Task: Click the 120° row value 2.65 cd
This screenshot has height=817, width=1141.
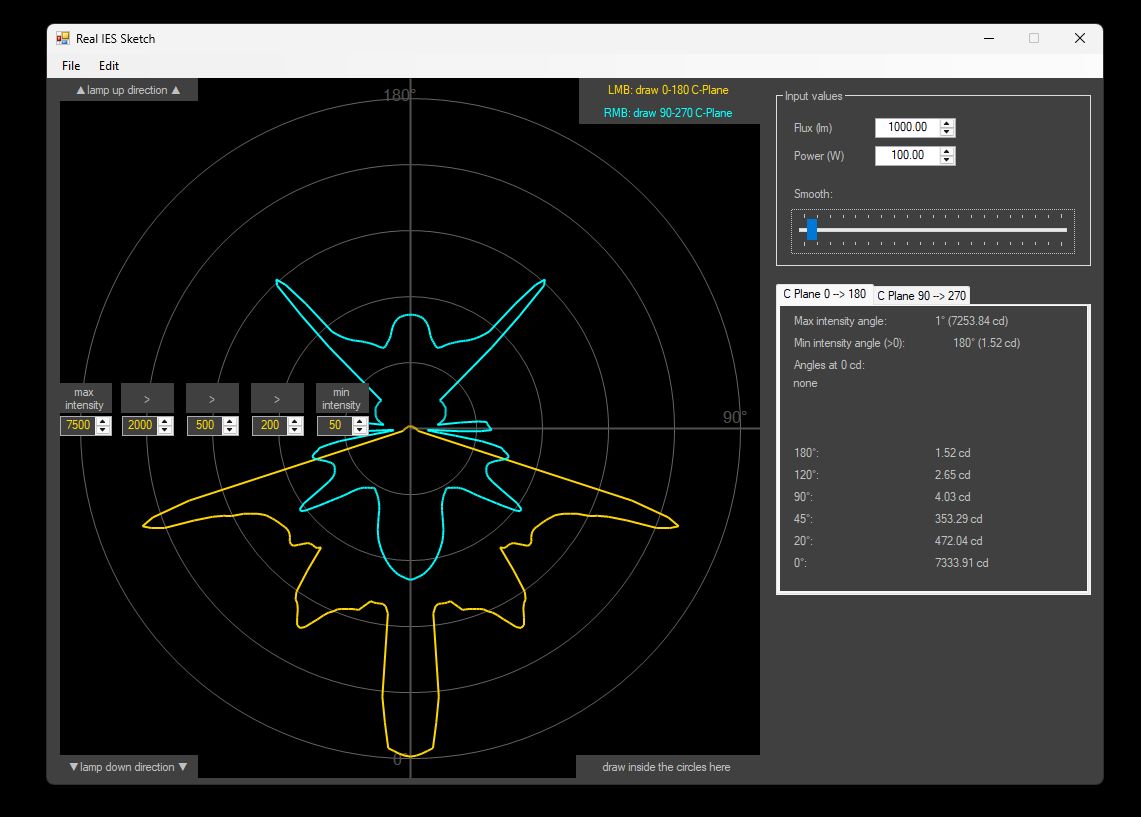Action: coord(953,475)
